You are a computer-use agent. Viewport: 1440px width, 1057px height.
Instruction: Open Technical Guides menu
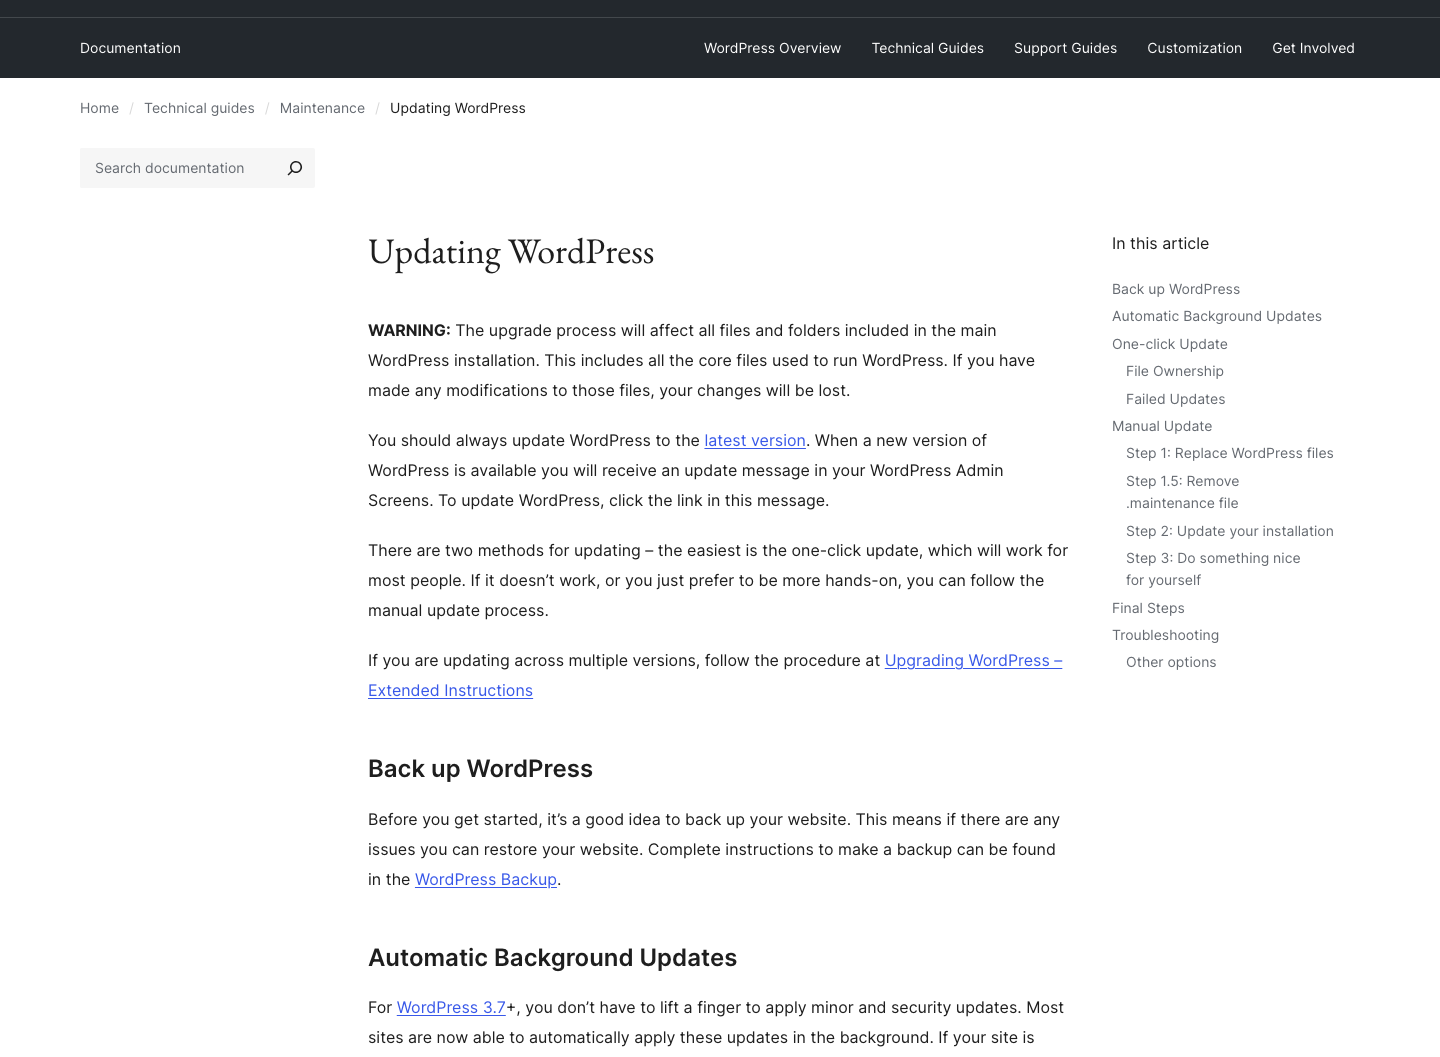[927, 48]
